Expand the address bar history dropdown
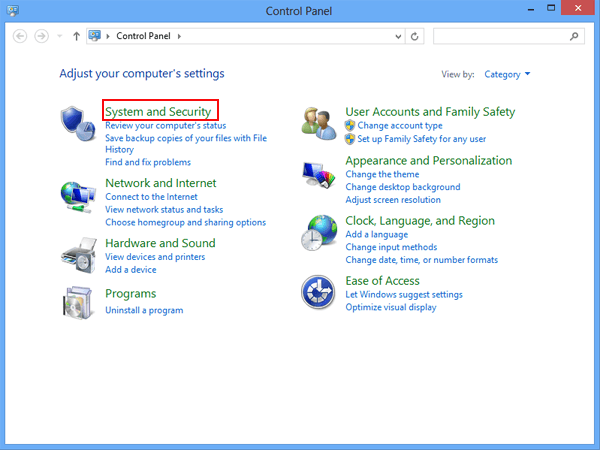 point(398,36)
